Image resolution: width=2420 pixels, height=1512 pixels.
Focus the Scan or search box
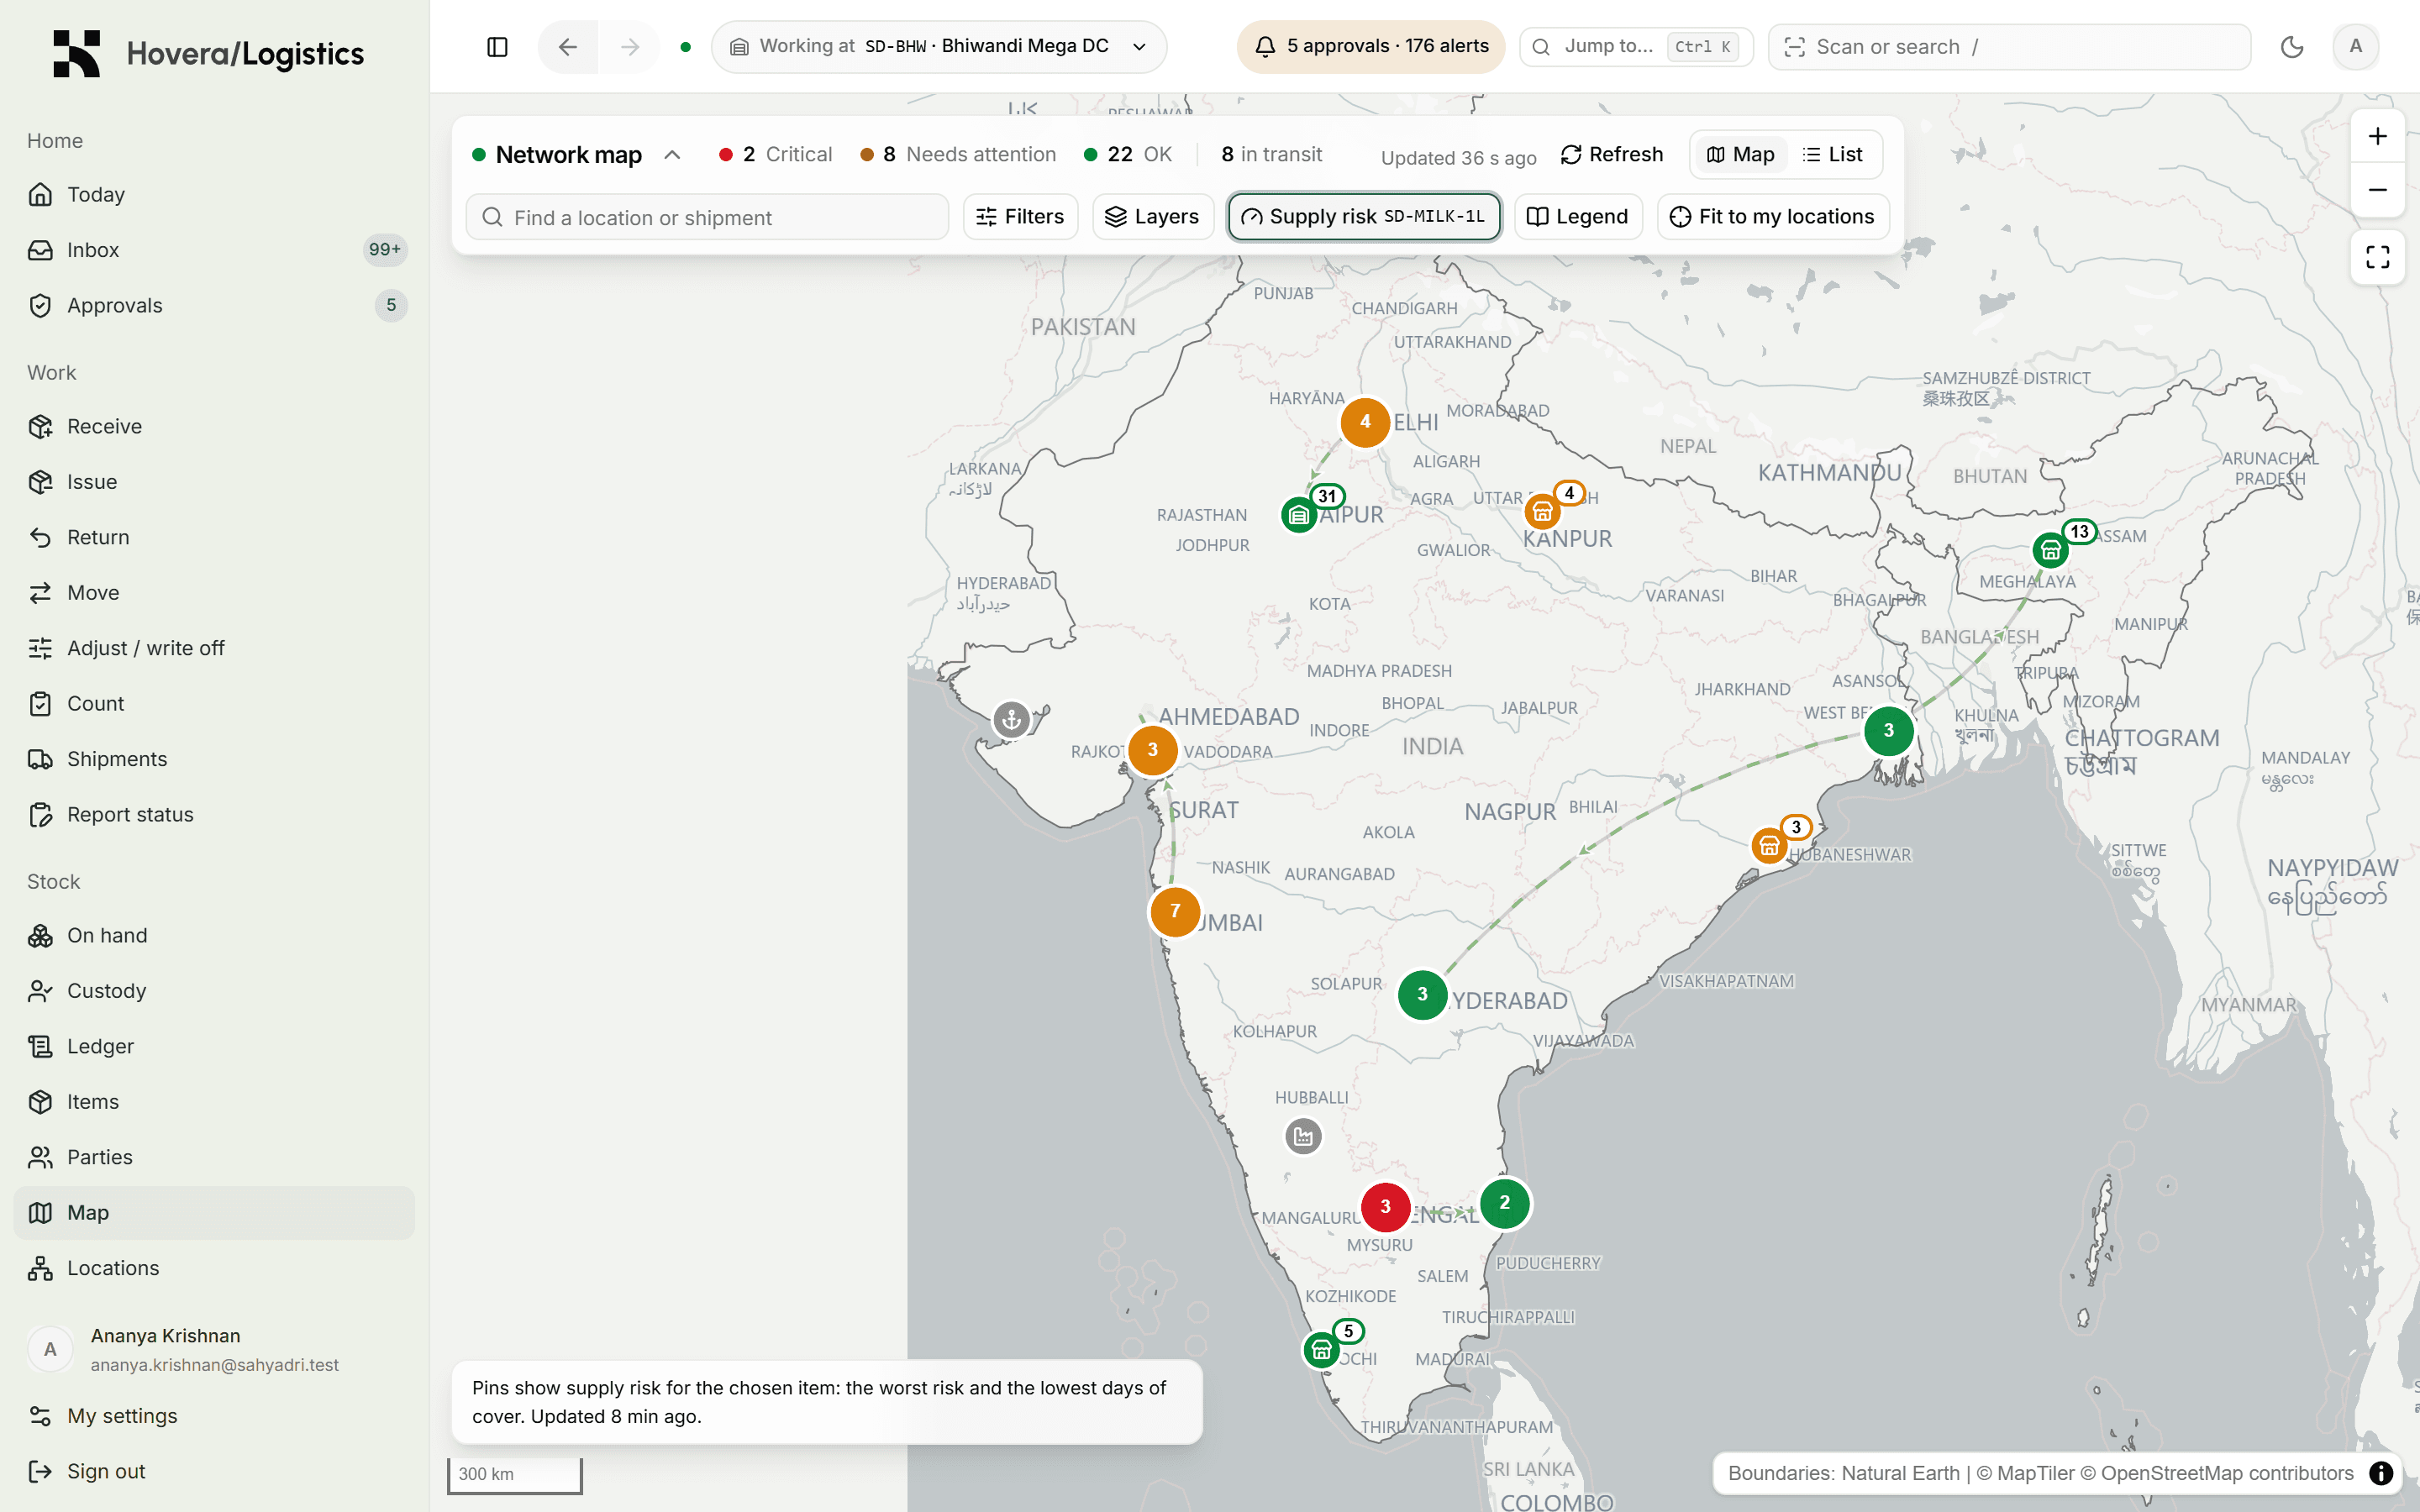point(2009,47)
